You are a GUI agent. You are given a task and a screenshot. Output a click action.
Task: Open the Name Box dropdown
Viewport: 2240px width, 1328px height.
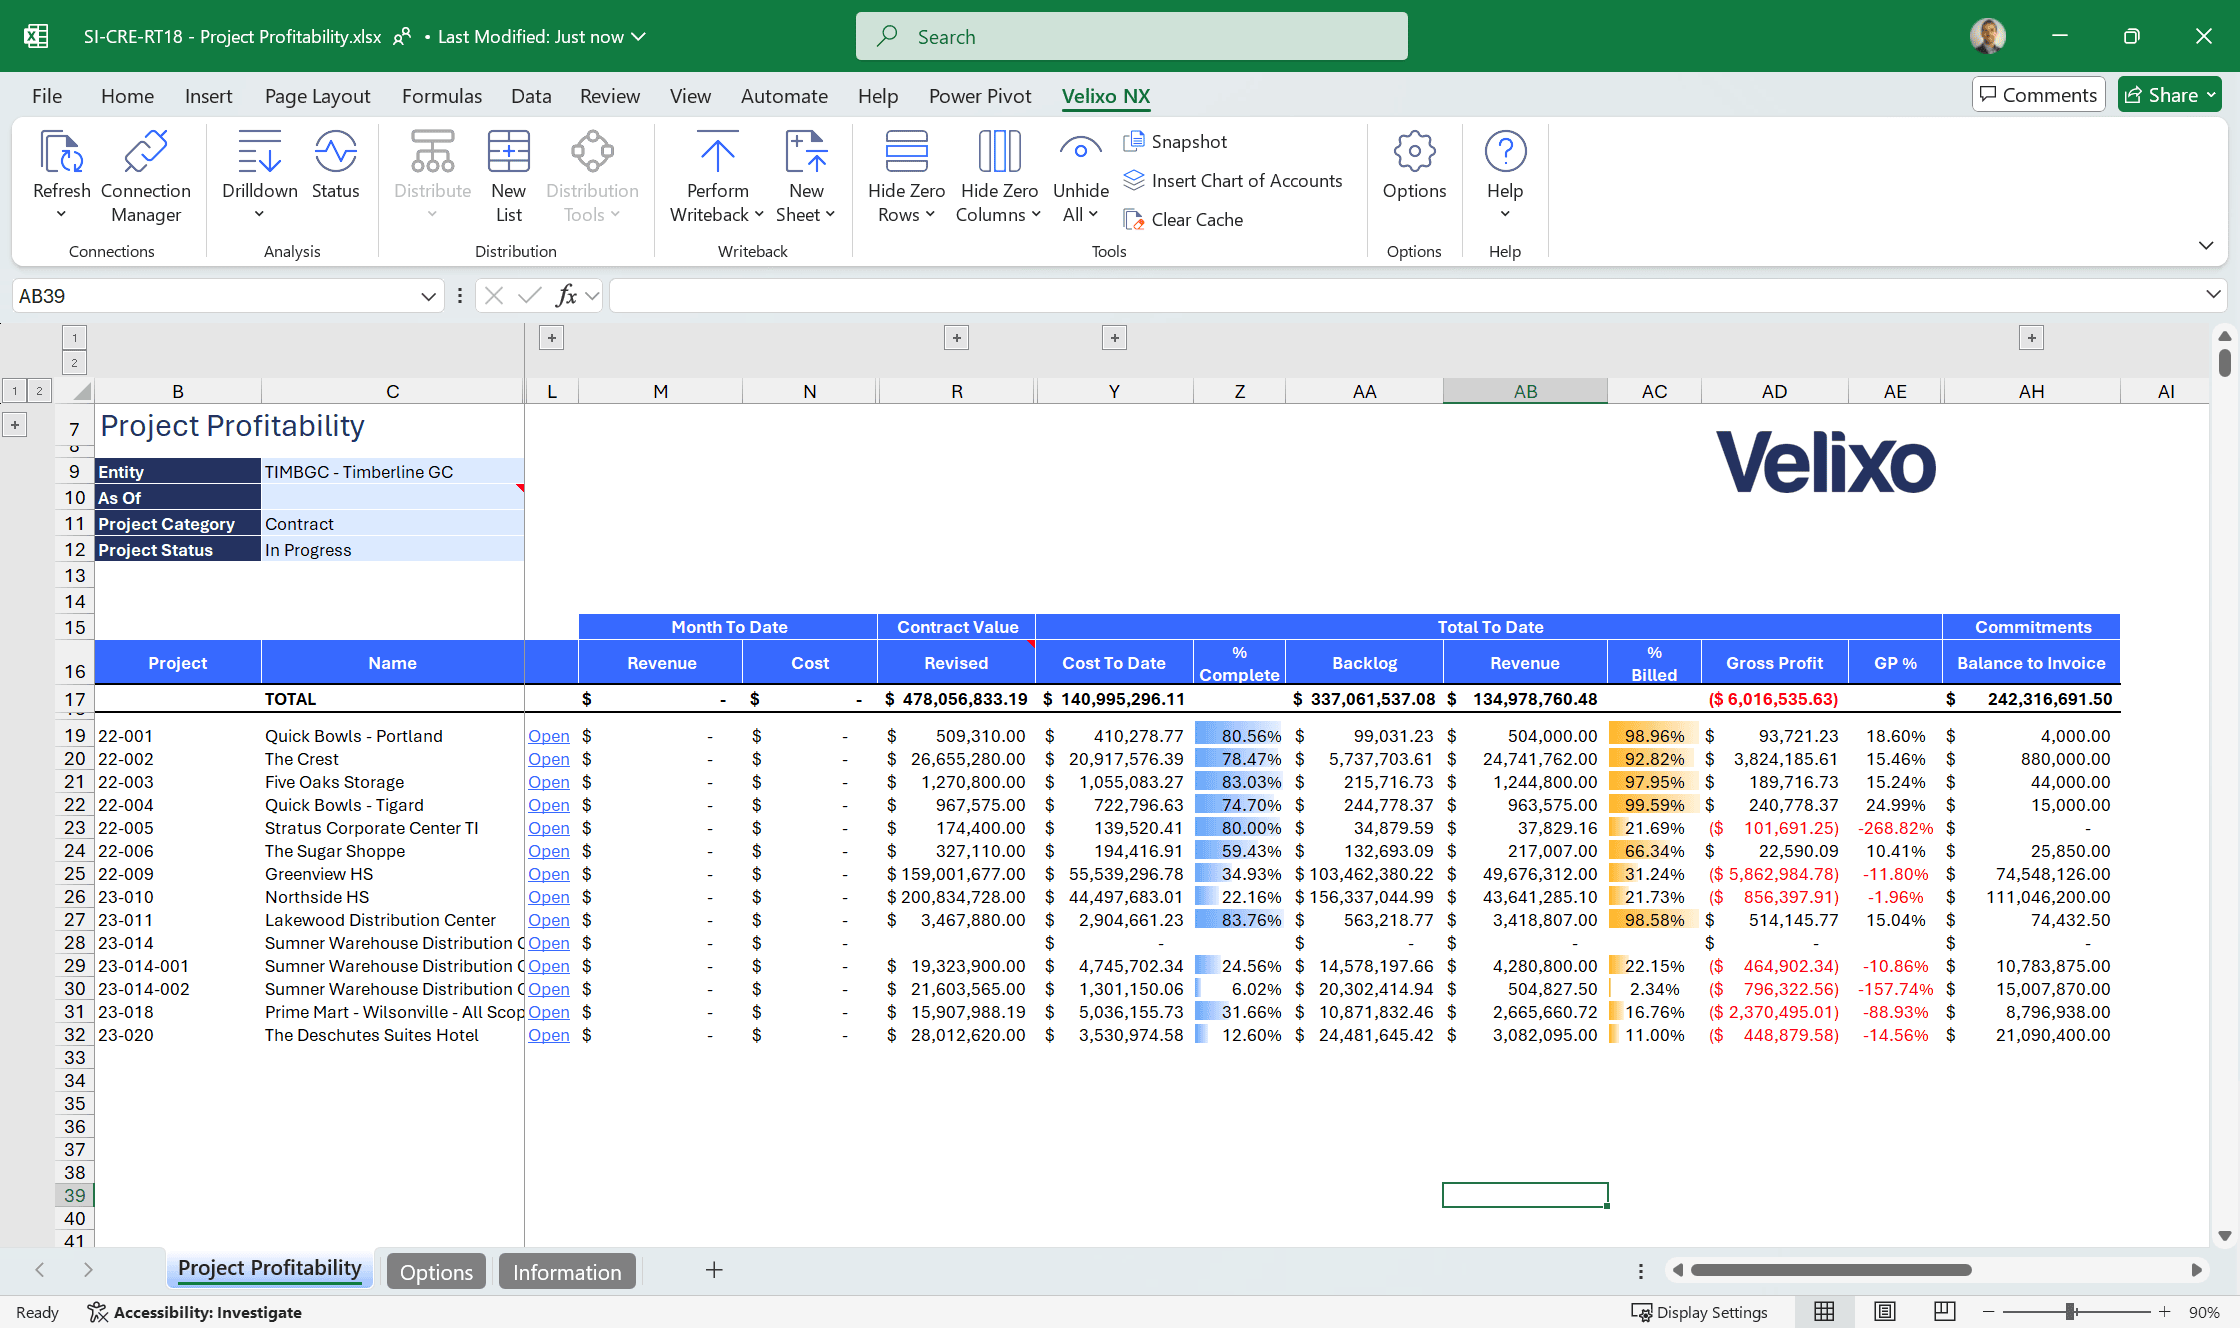(x=428, y=296)
